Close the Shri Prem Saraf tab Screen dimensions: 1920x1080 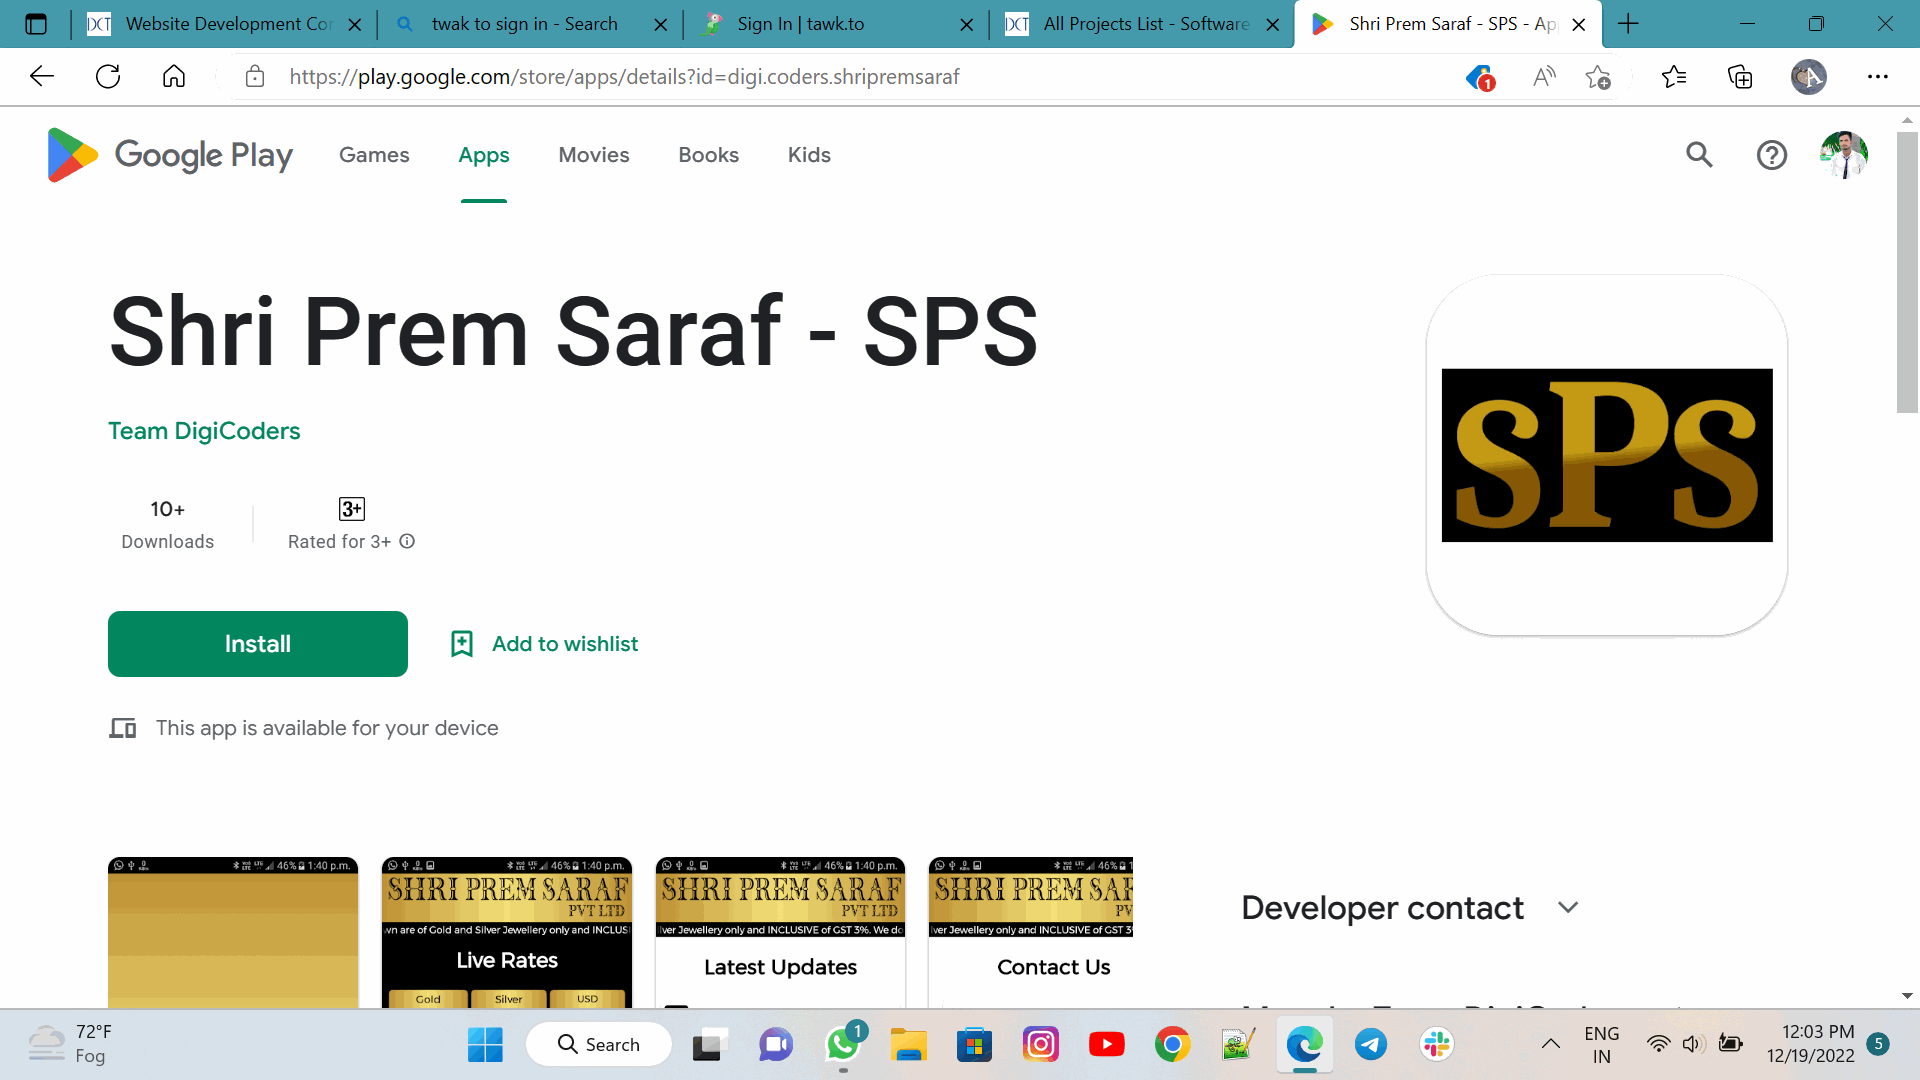coord(1579,25)
